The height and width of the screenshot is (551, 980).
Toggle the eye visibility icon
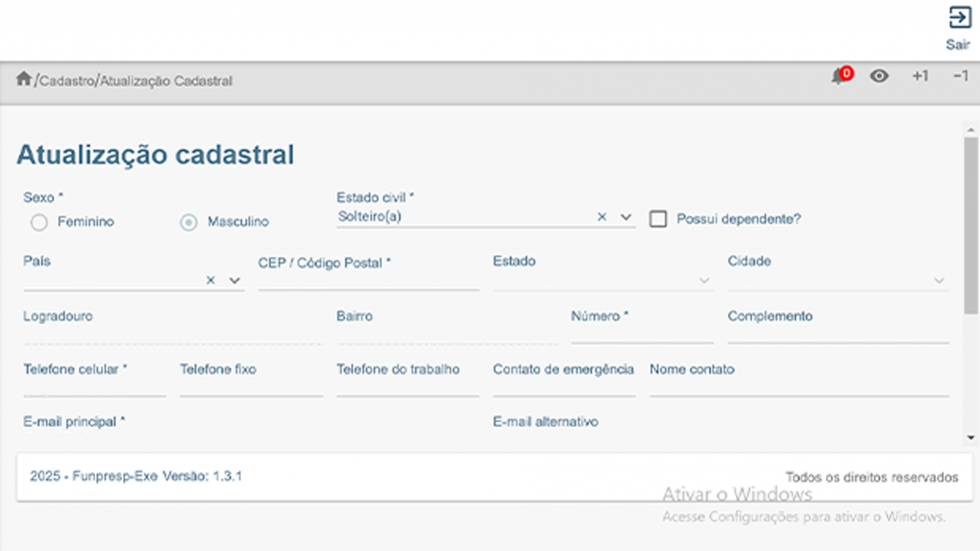coord(879,77)
